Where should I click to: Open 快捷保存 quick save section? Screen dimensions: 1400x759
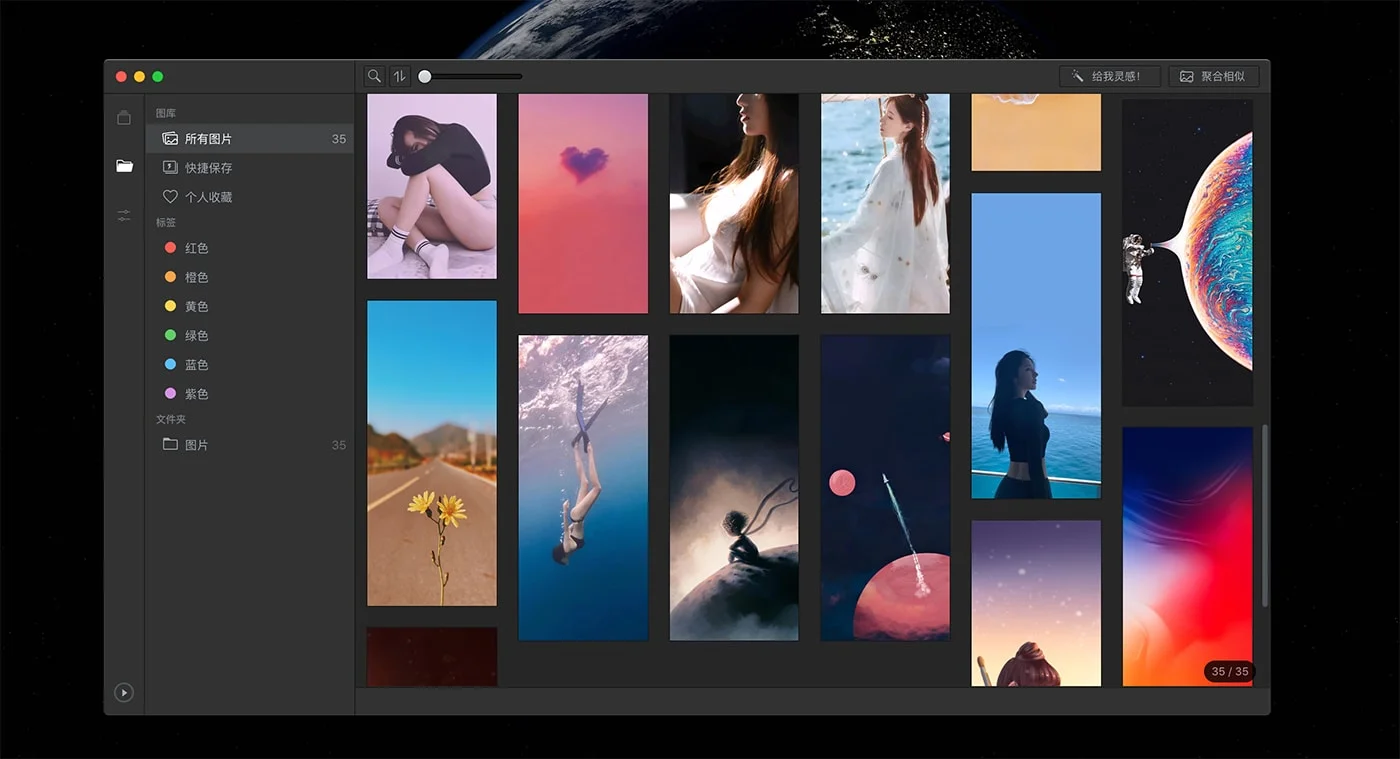pos(208,168)
